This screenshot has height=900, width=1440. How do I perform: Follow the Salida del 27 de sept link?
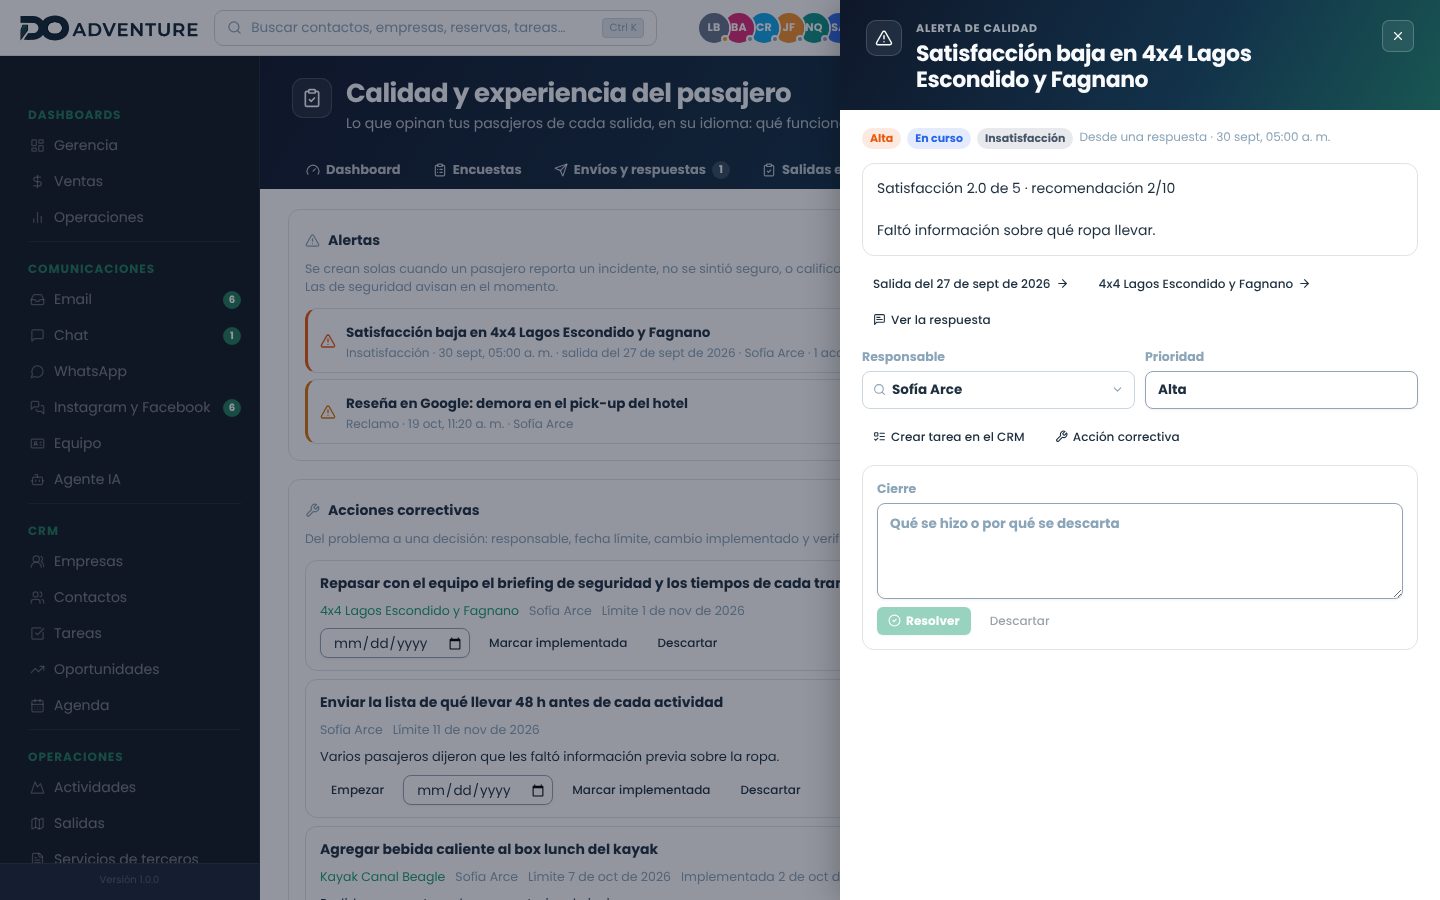point(970,284)
